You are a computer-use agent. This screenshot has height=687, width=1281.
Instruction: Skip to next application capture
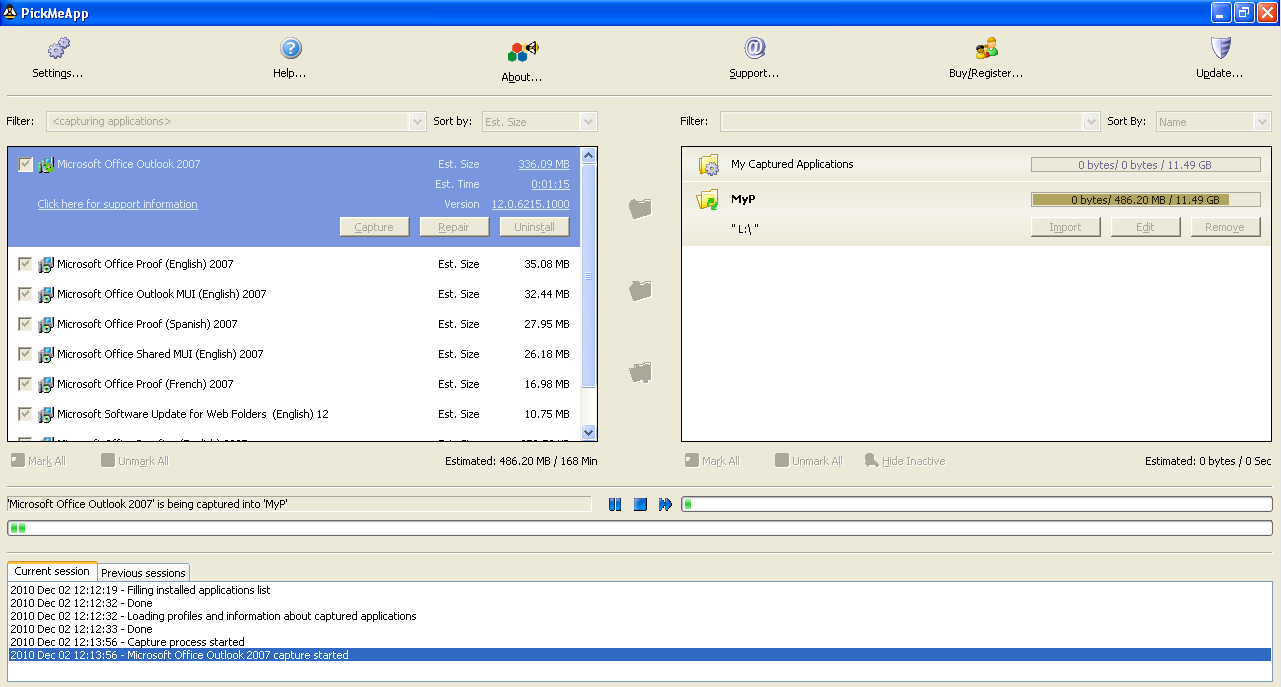pyautogui.click(x=665, y=504)
